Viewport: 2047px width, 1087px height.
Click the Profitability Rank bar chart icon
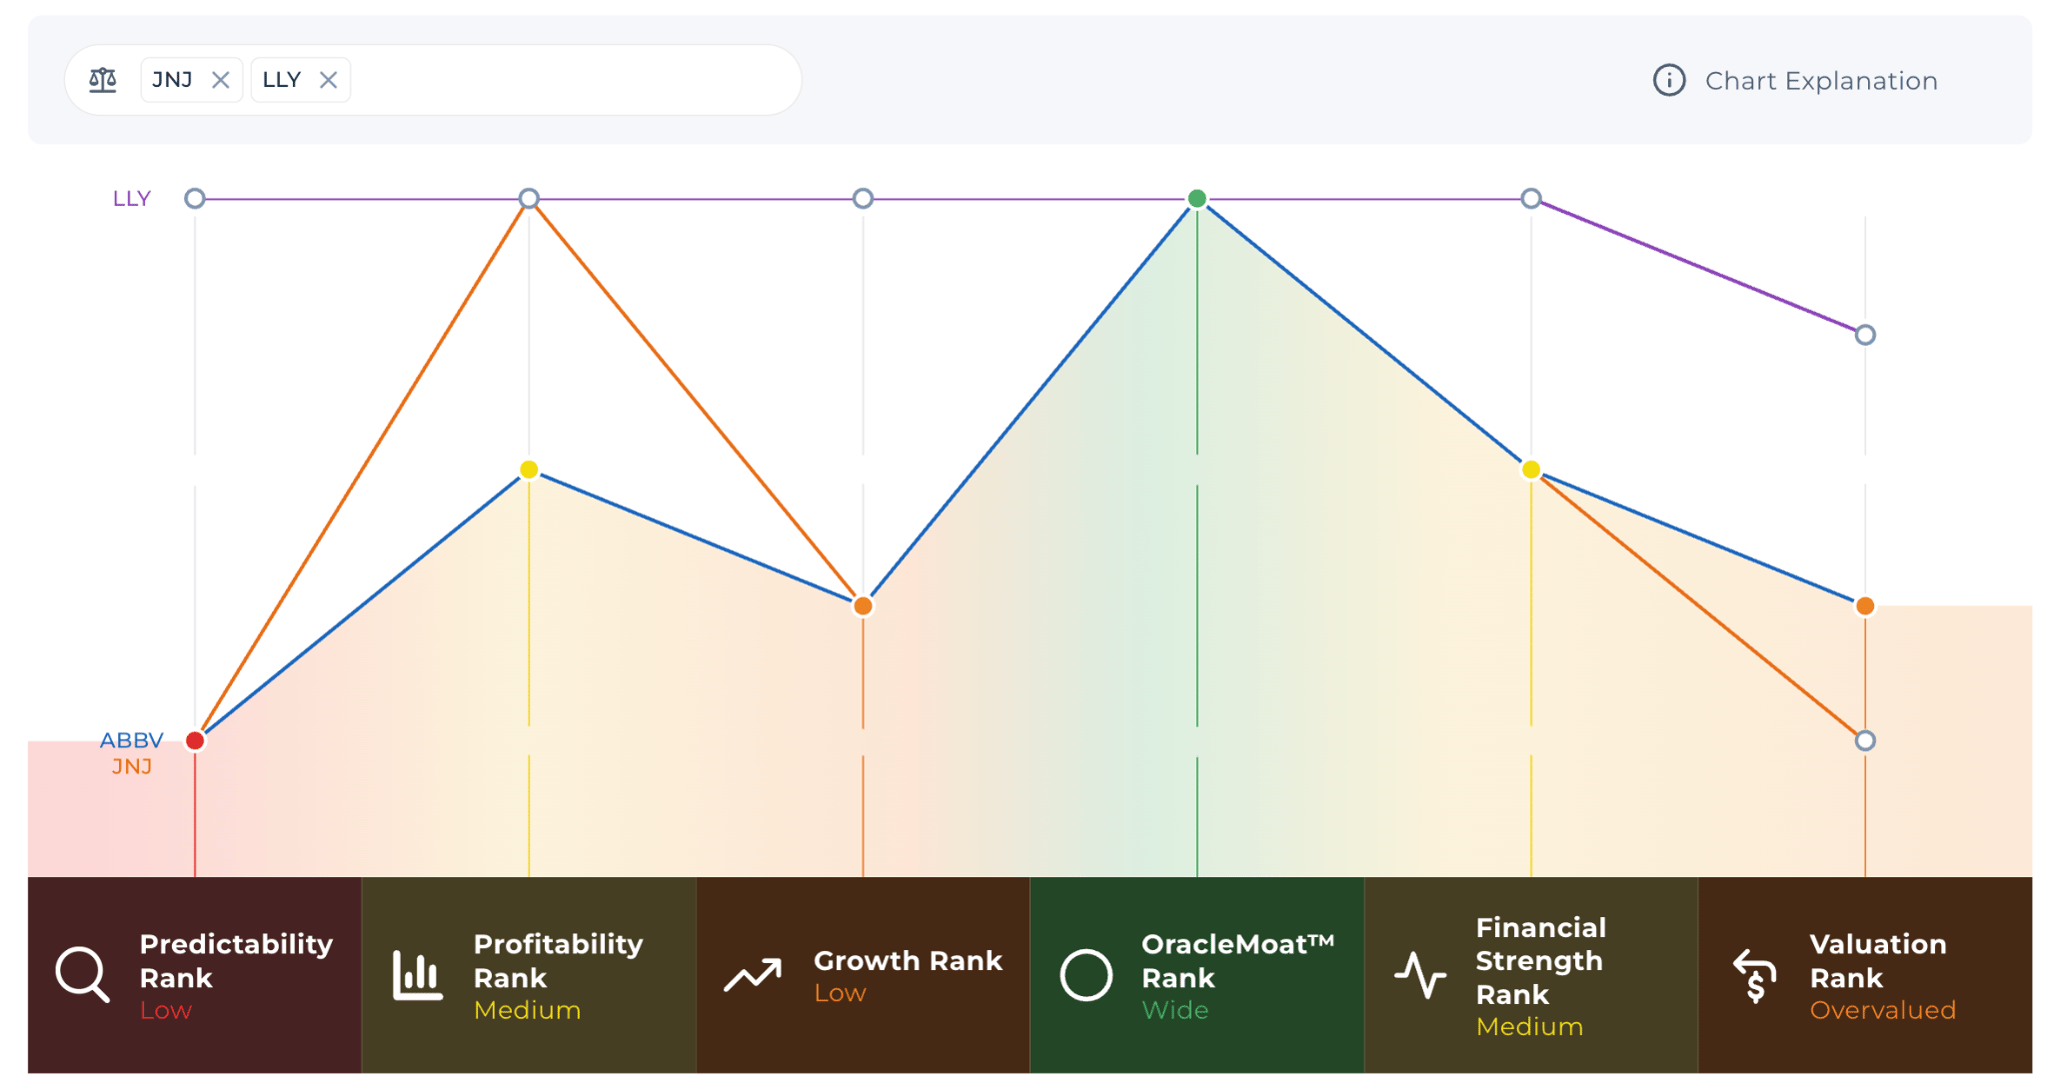pyautogui.click(x=417, y=975)
